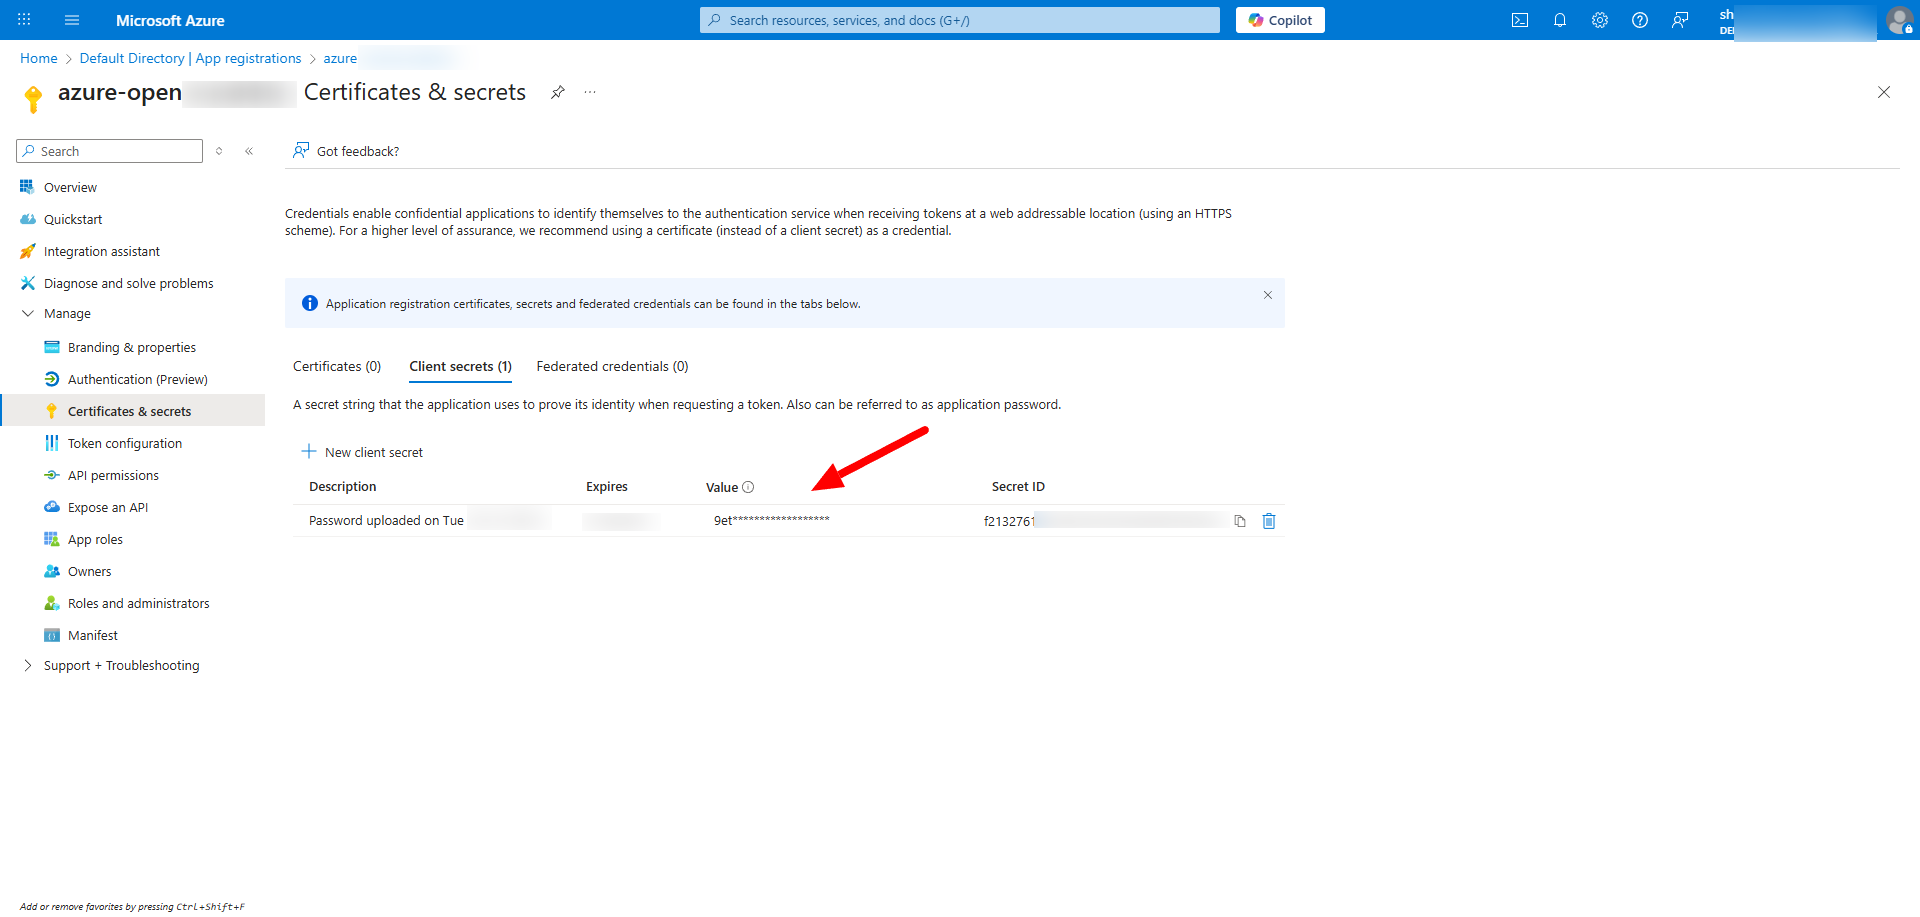Go to Default Directory App registrations breadcrumb
This screenshot has height=917, width=1920.
coord(190,59)
